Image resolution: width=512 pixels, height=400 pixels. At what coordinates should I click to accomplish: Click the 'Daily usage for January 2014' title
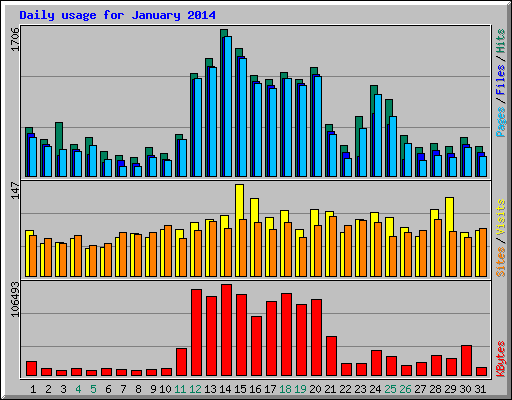click(x=117, y=15)
